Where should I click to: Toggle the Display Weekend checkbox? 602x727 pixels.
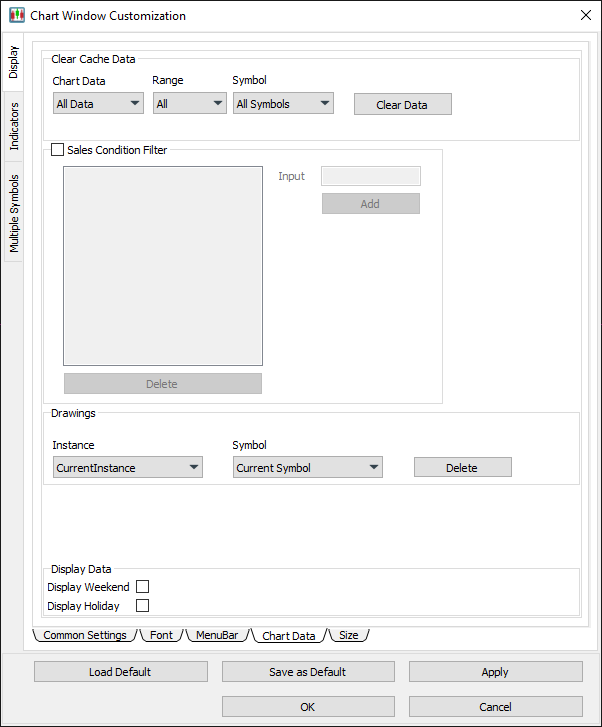(x=142, y=587)
